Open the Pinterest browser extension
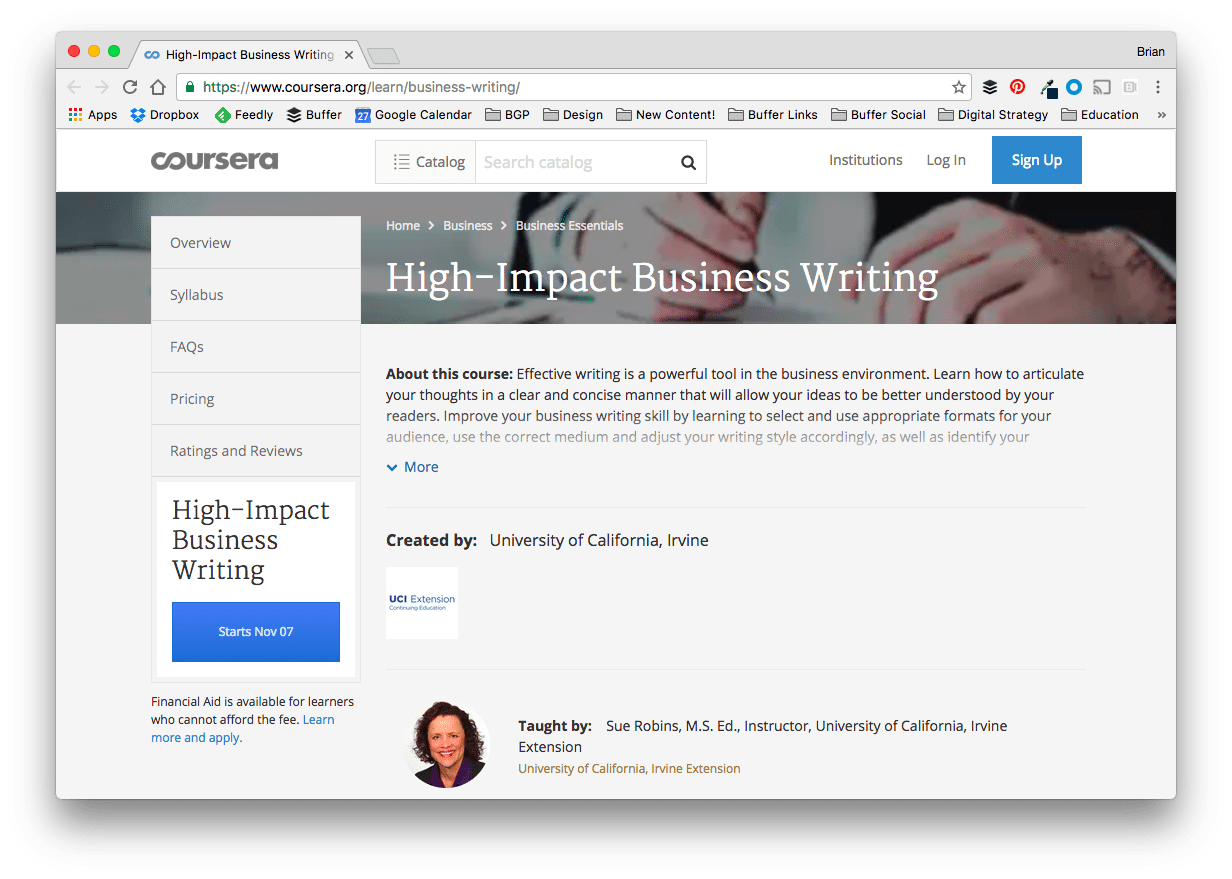Image resolution: width=1232 pixels, height=879 pixels. [1017, 87]
